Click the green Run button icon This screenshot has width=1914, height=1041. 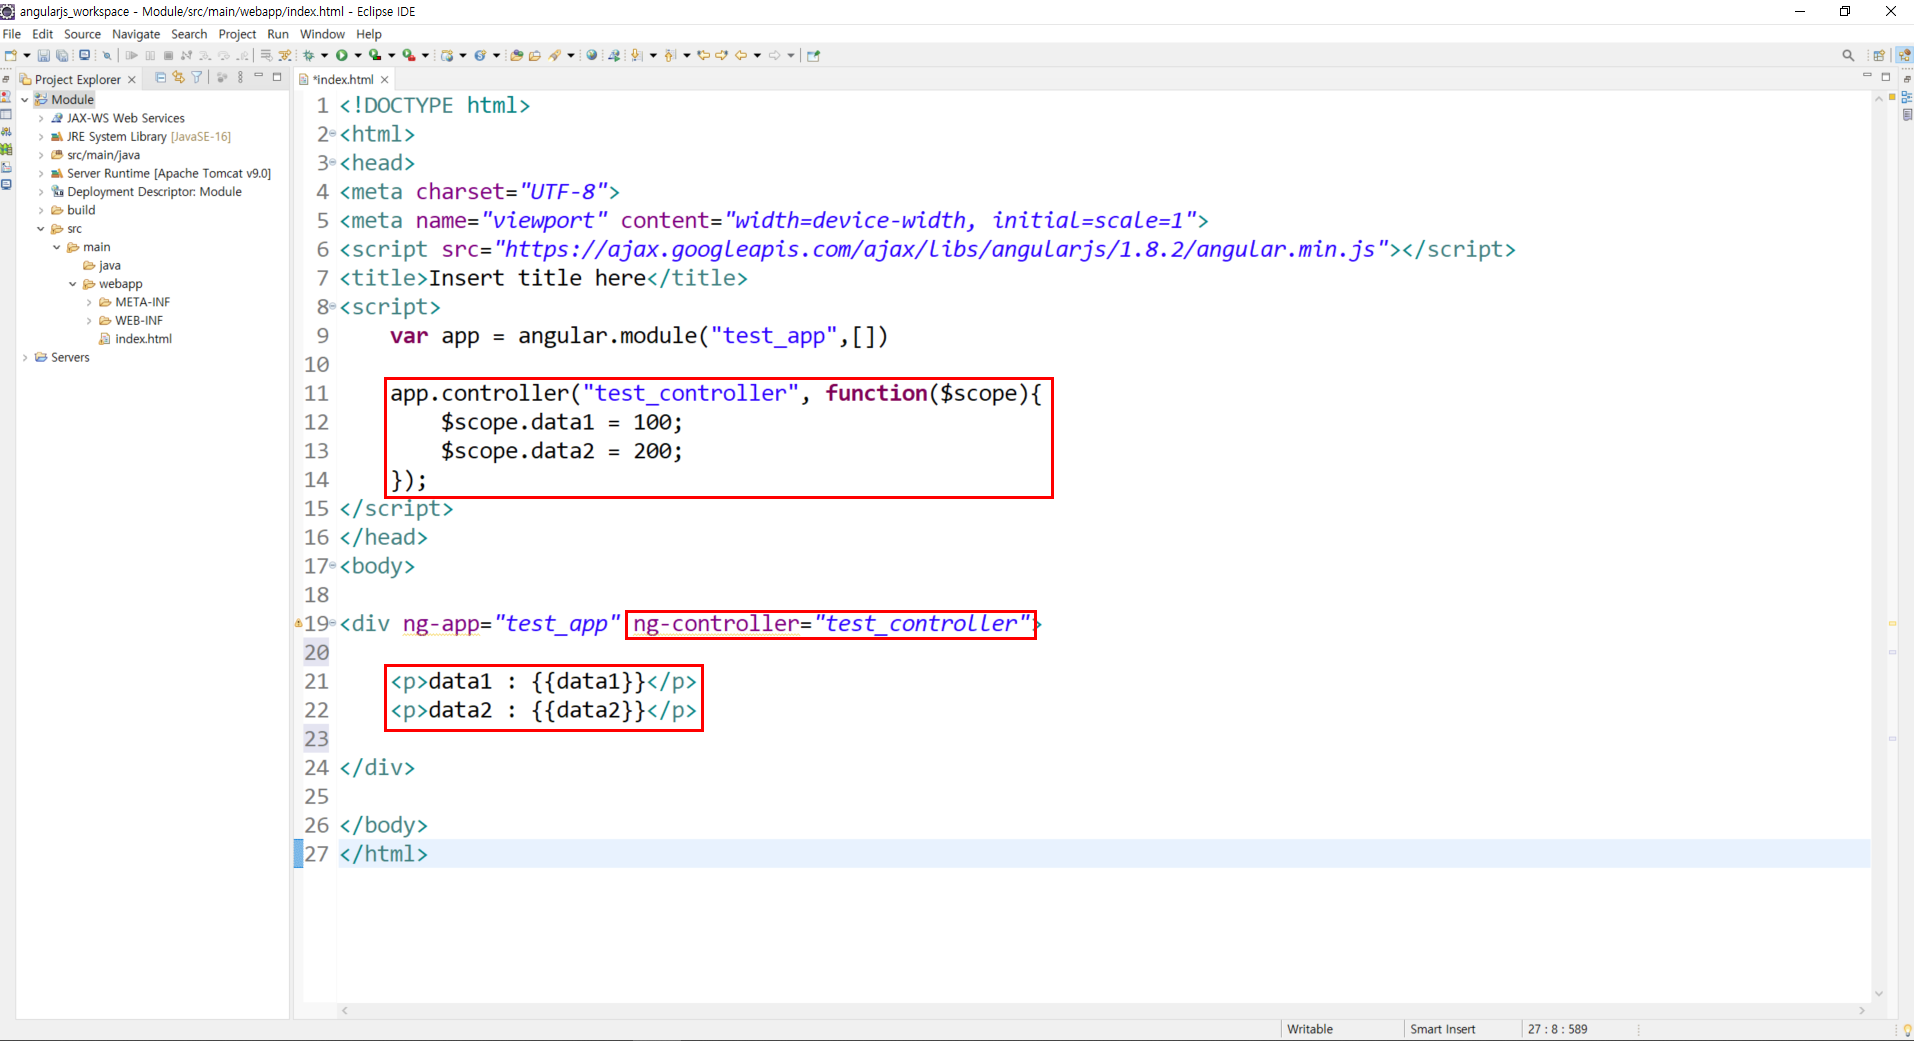pos(342,55)
